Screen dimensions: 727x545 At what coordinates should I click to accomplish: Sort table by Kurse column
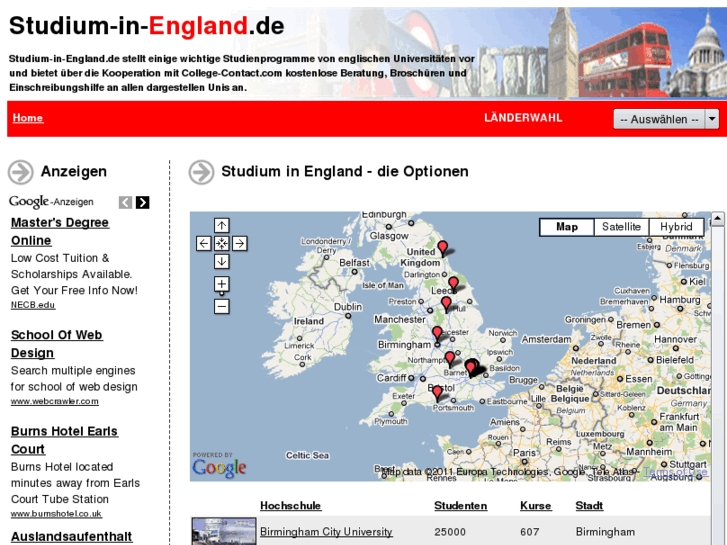[536, 506]
